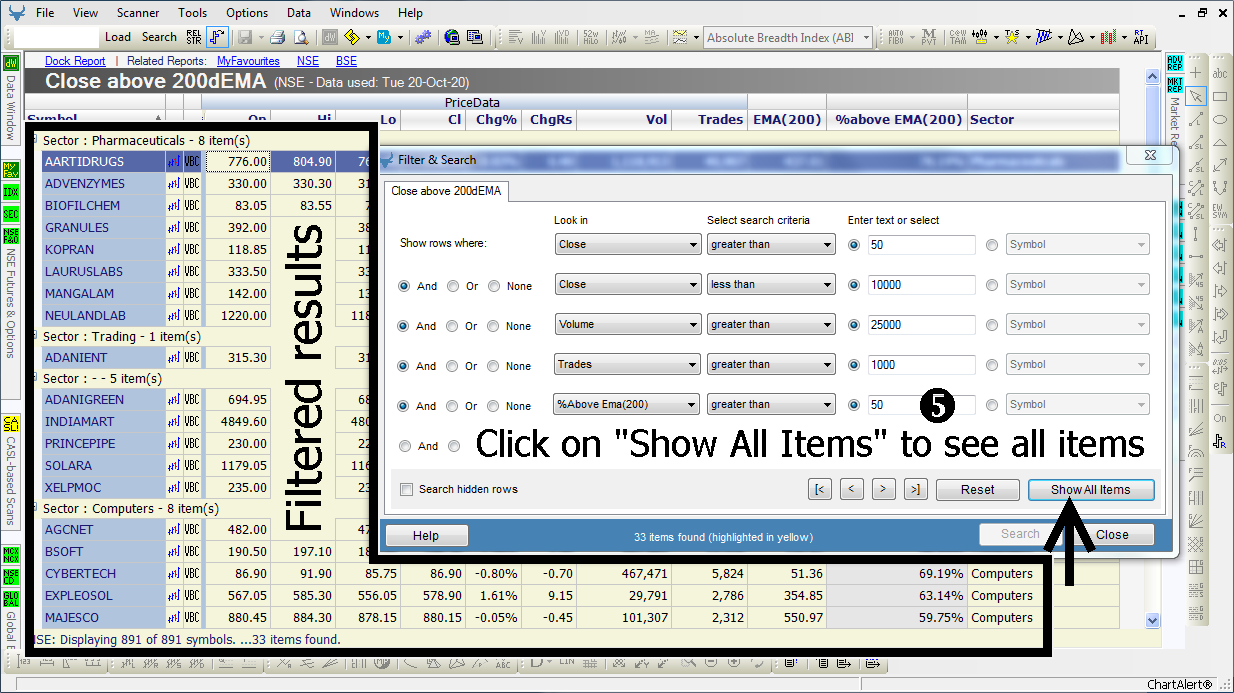This screenshot has height=693, width=1234.
Task: Open print preview from the toolbar
Action: pyautogui.click(x=300, y=37)
